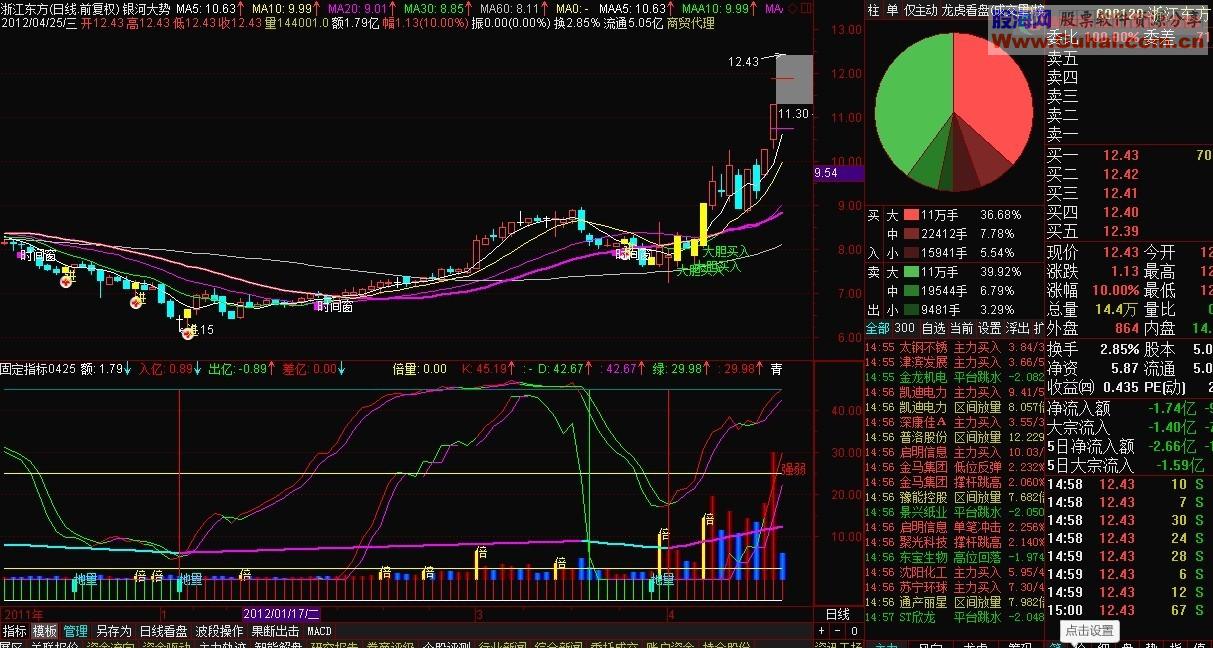
Task: Select the 波段操作 template
Action: pyautogui.click(x=219, y=631)
